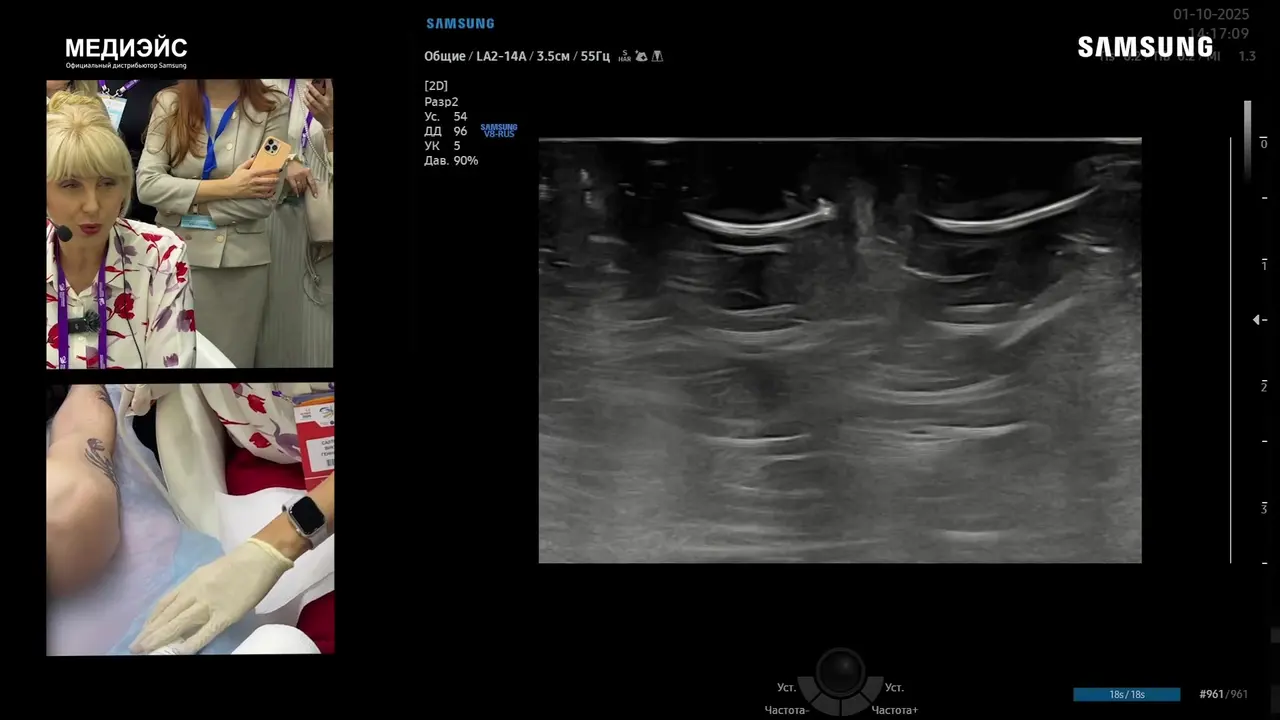Click the date 01-10-2025
Viewport: 1280px width, 720px height.
(x=1211, y=15)
